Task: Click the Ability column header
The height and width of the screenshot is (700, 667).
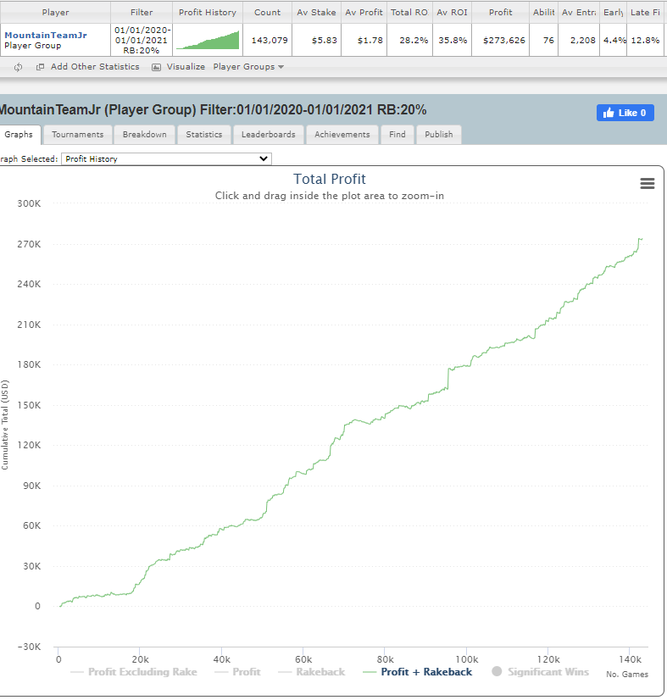Action: coord(544,12)
